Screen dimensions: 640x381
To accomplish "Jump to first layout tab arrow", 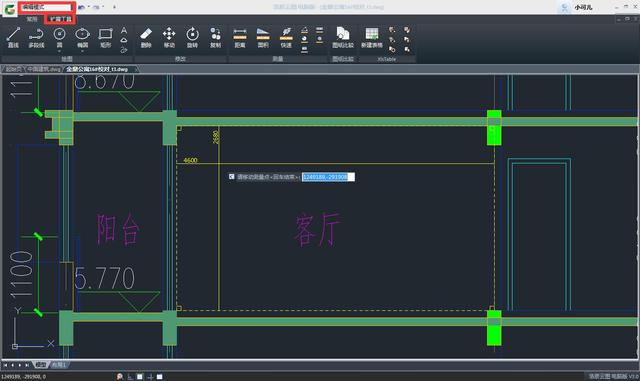I will (x=5, y=365).
